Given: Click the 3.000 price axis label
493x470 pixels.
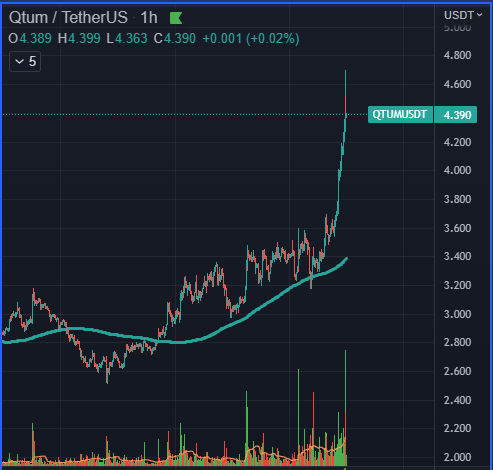Looking at the screenshot, I should tap(457, 314).
